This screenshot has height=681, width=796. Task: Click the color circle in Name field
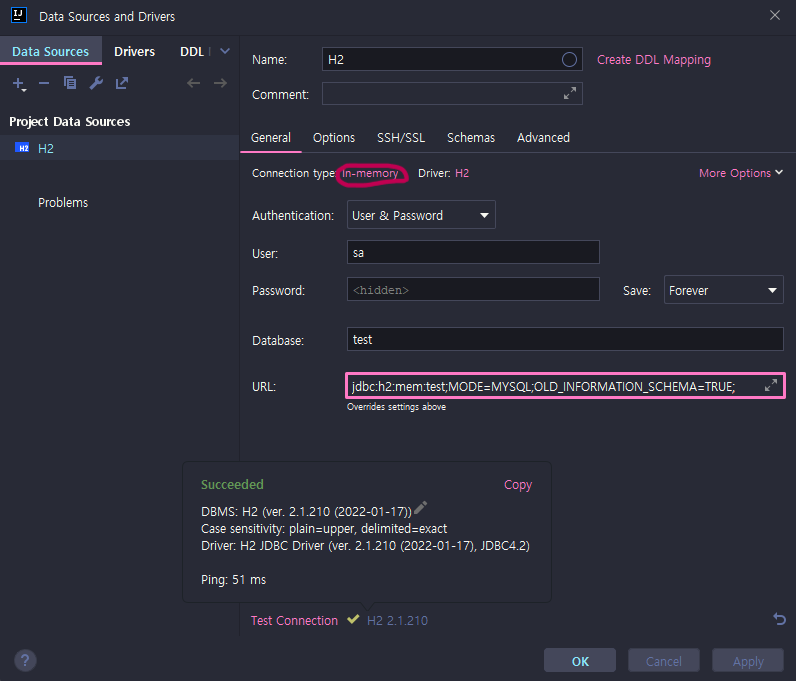pyautogui.click(x=569, y=59)
